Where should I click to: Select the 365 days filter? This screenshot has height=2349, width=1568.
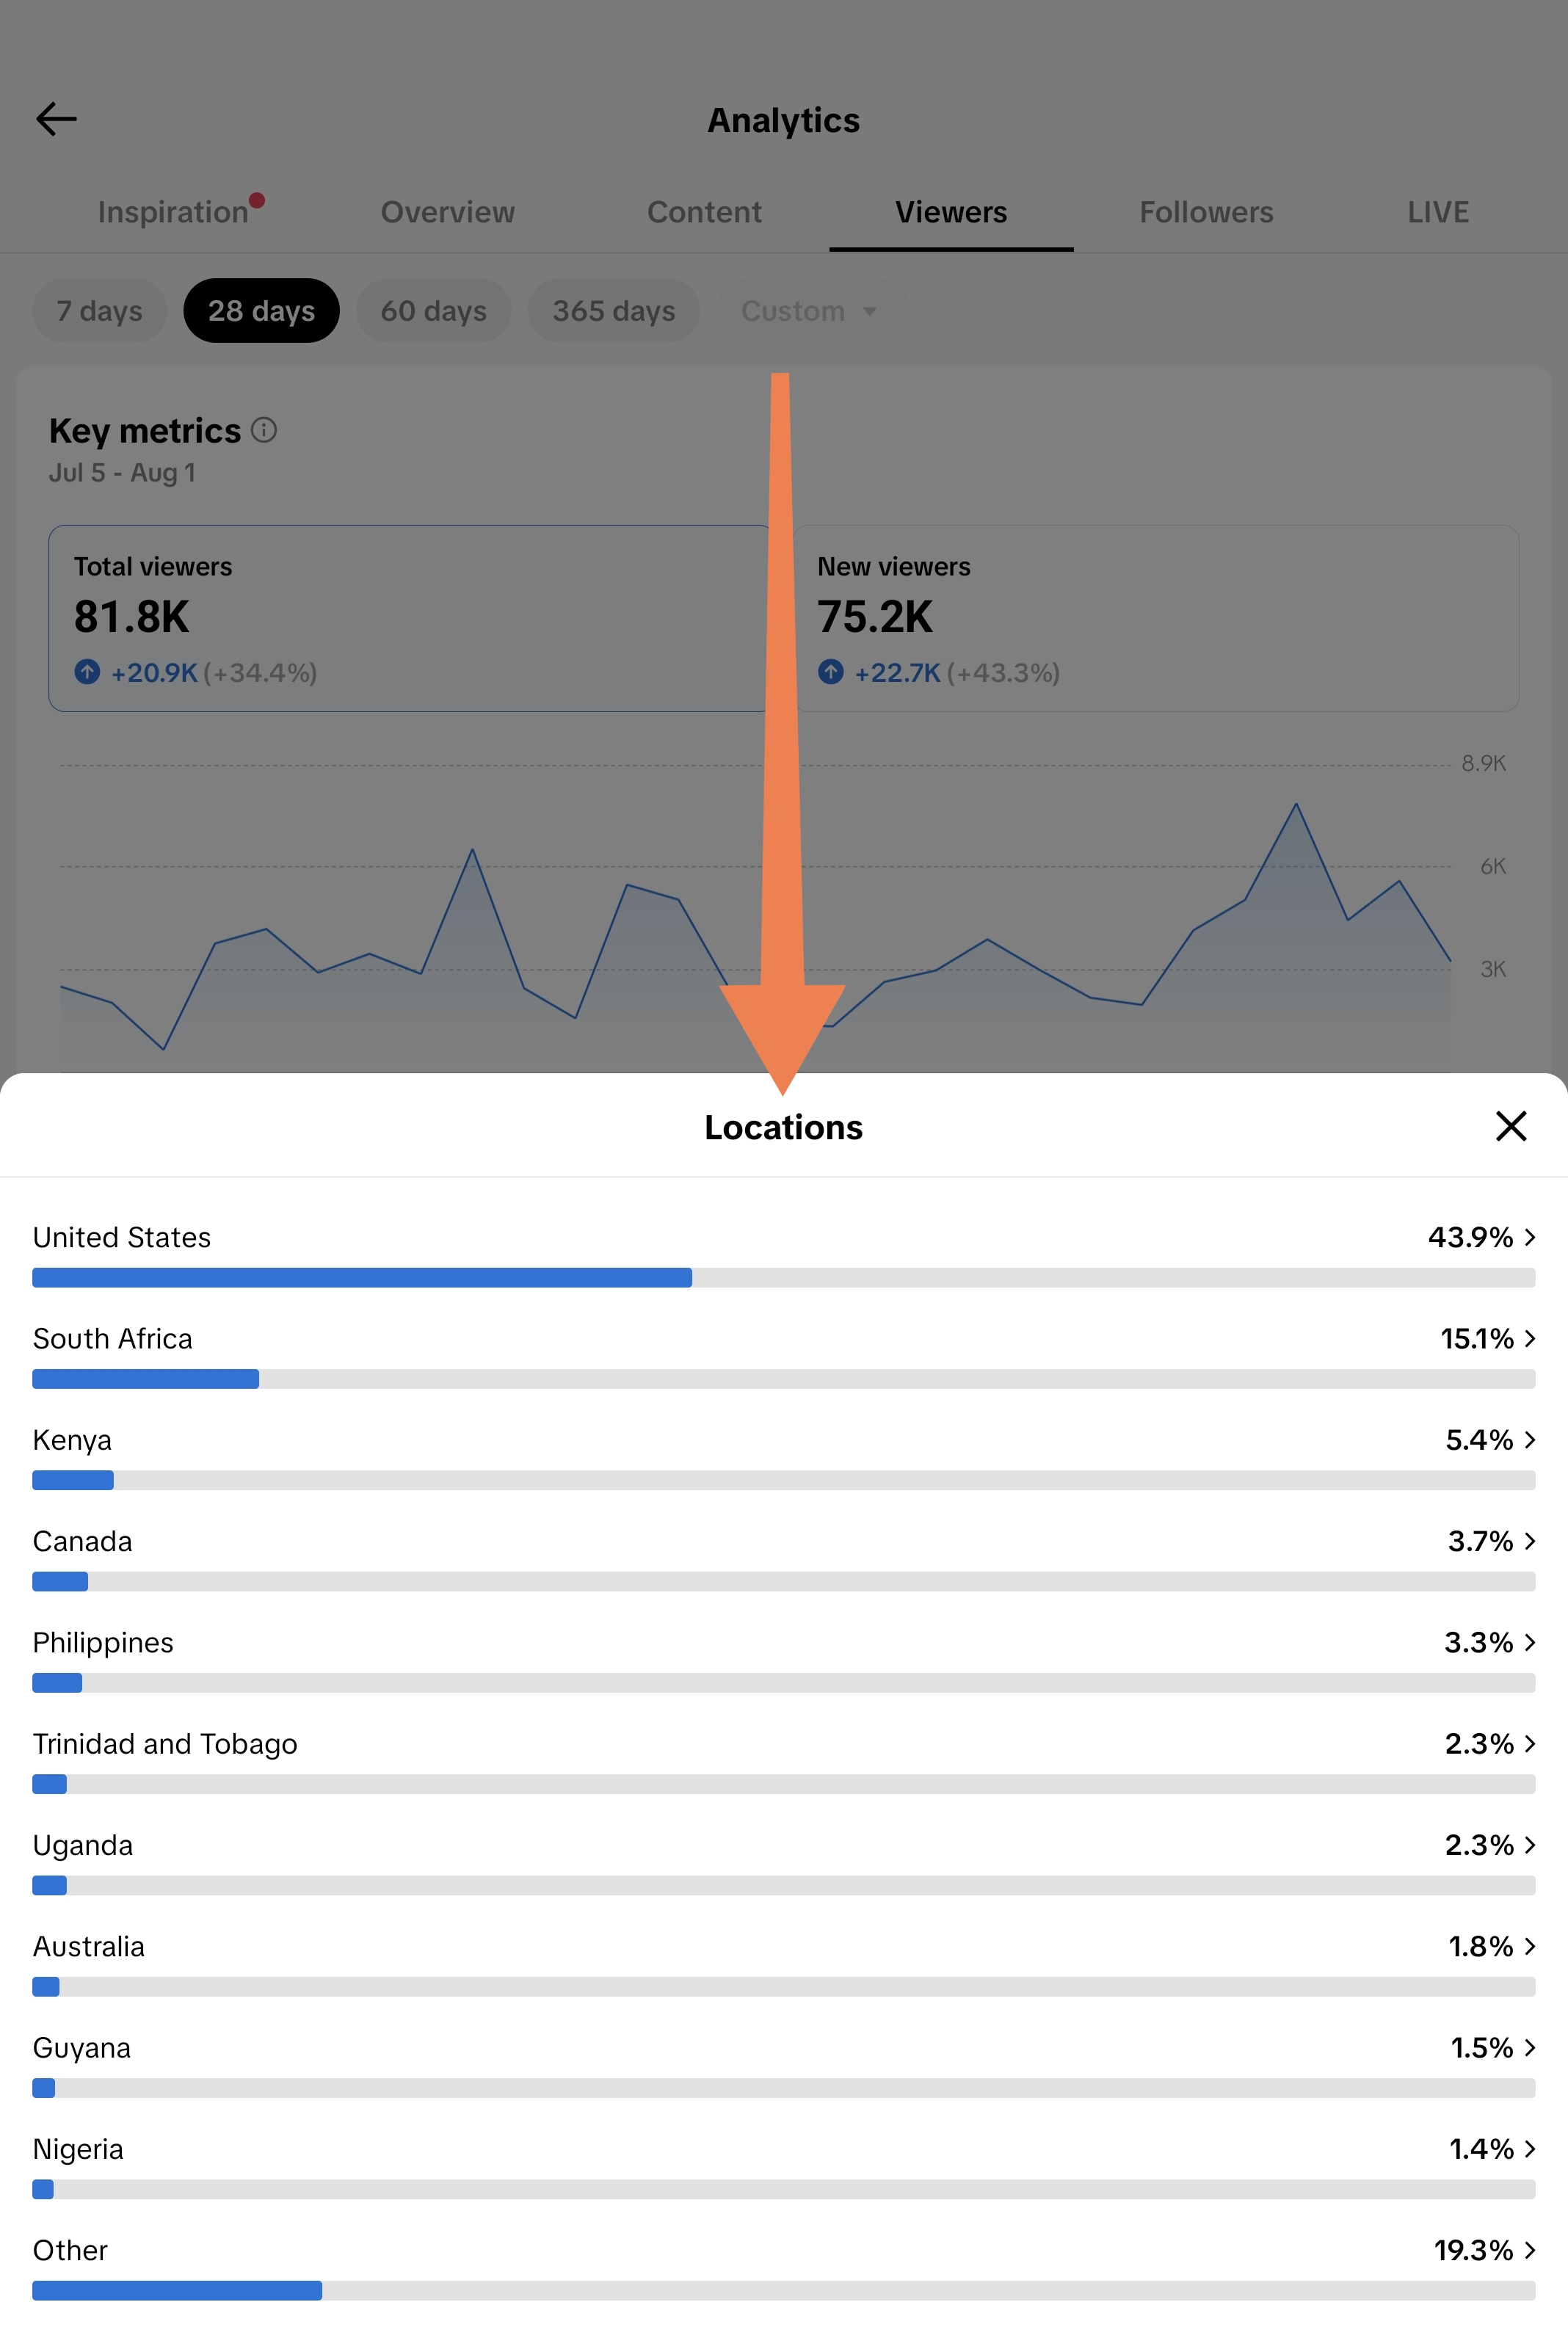click(614, 311)
